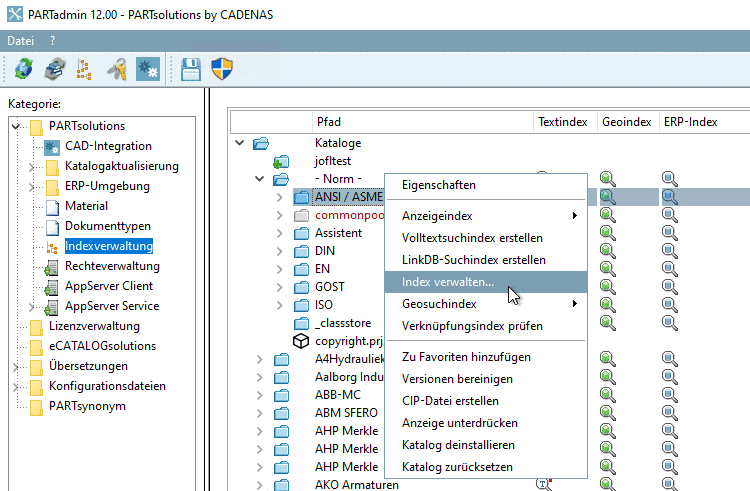Image resolution: width=750 pixels, height=491 pixels.
Task: Choose Index verwalten... from context menu
Action: 447,282
